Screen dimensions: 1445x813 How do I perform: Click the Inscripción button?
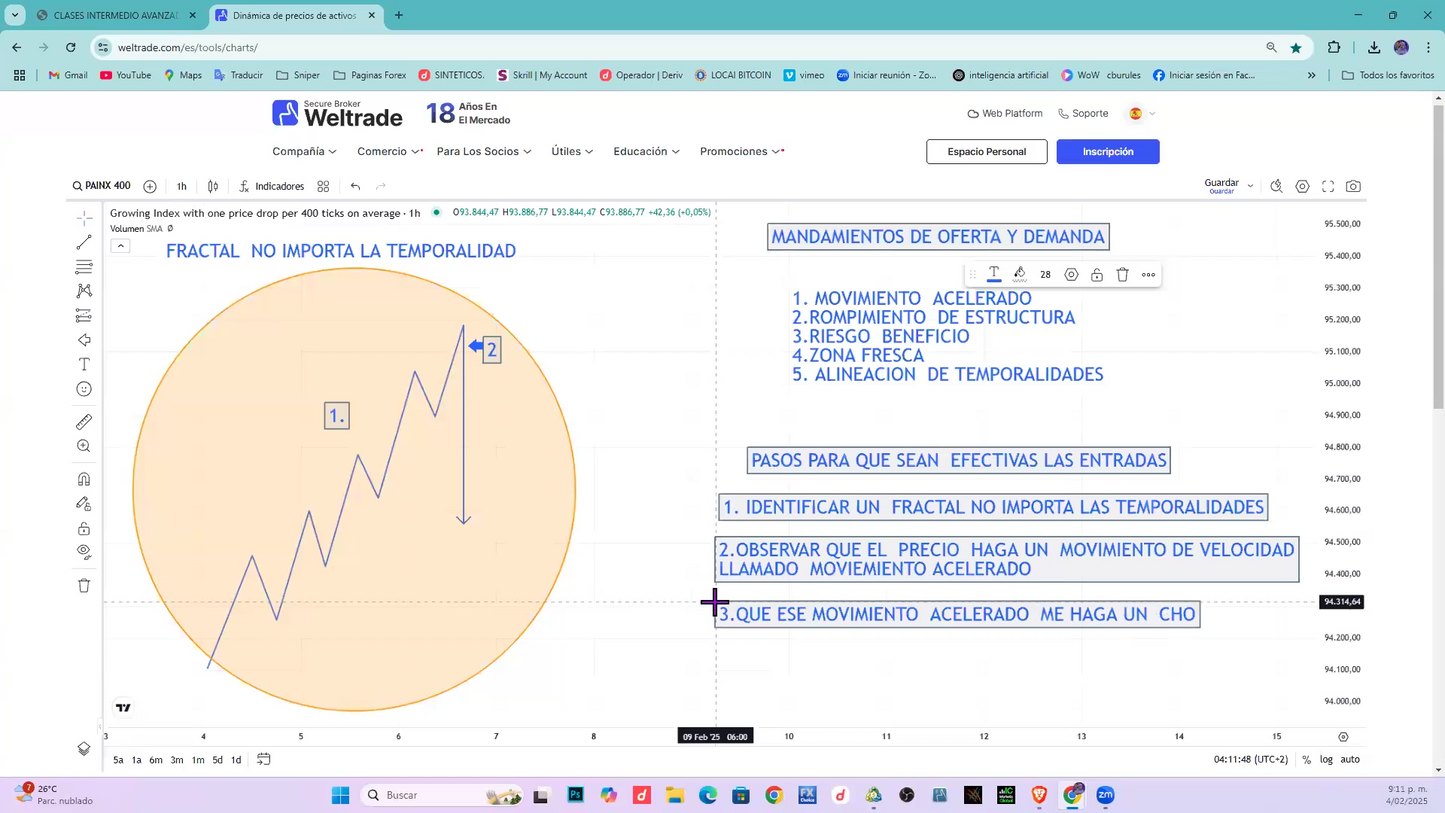coord(1107,151)
